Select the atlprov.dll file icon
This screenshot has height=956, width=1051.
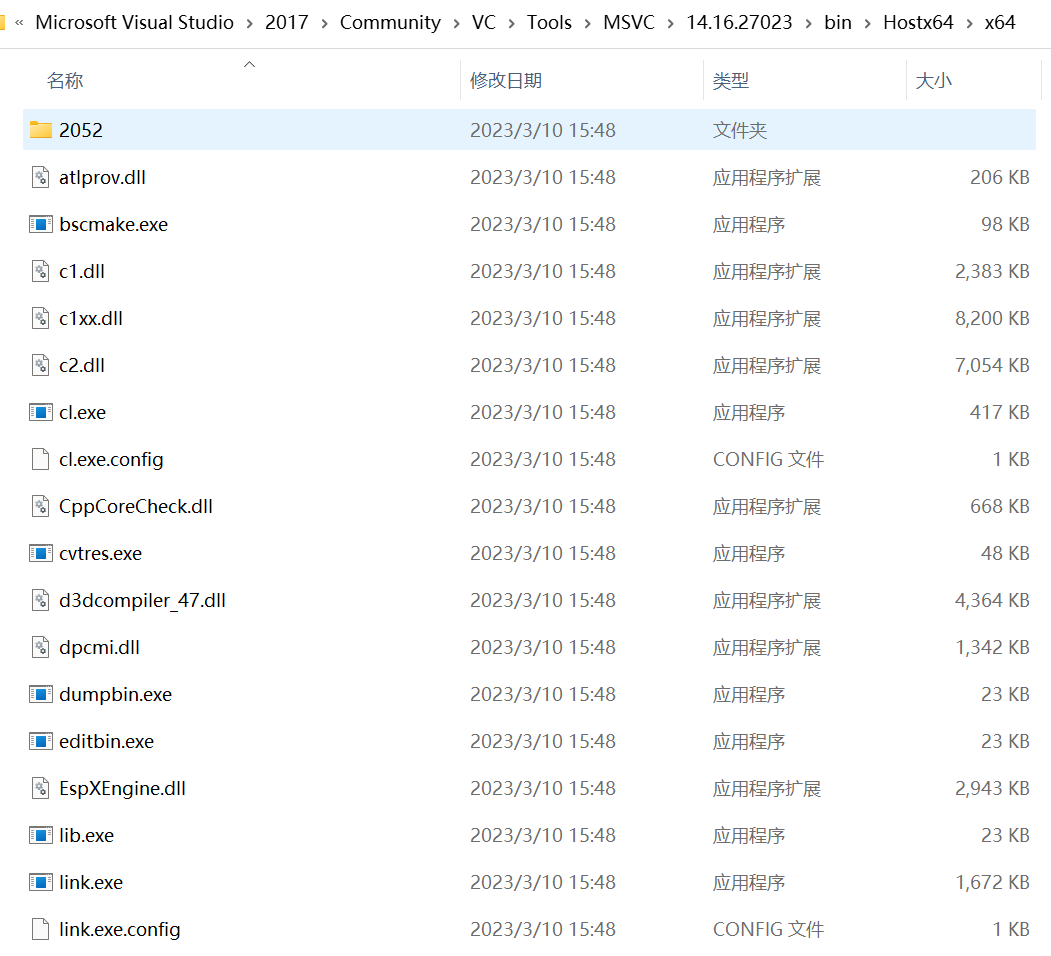tap(39, 177)
